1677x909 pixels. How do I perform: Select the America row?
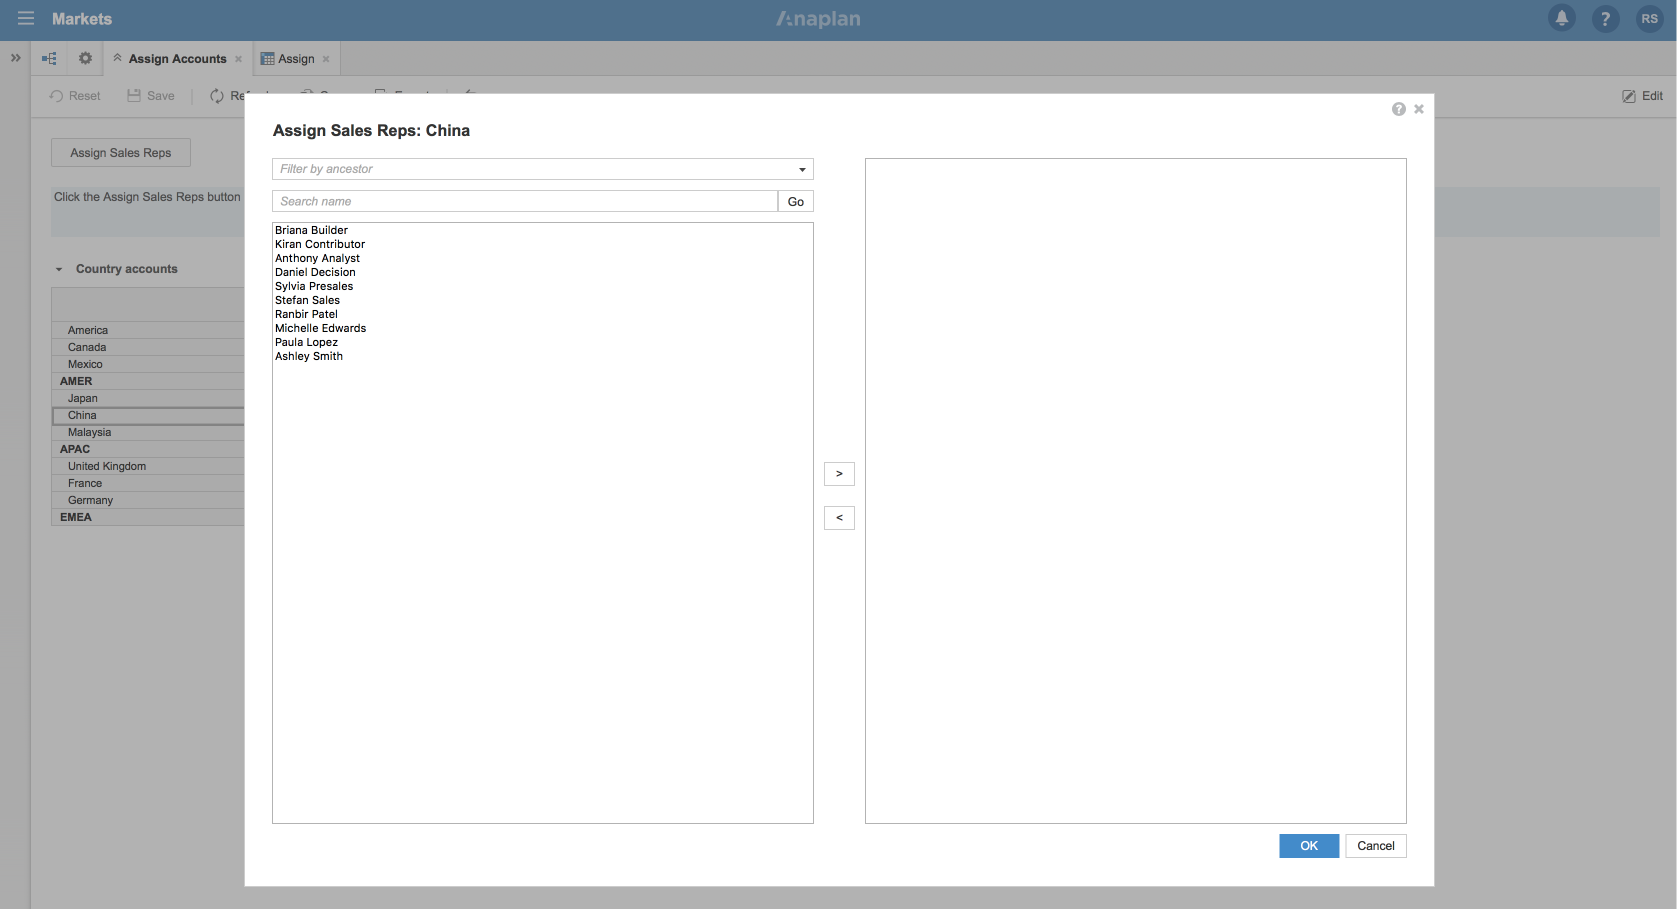tap(148, 330)
